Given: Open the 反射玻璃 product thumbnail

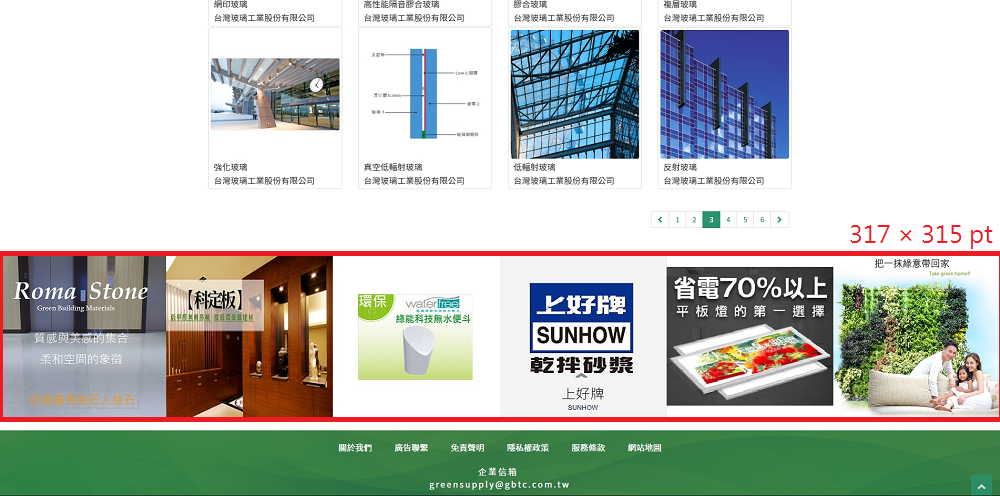Looking at the screenshot, I should pos(724,94).
